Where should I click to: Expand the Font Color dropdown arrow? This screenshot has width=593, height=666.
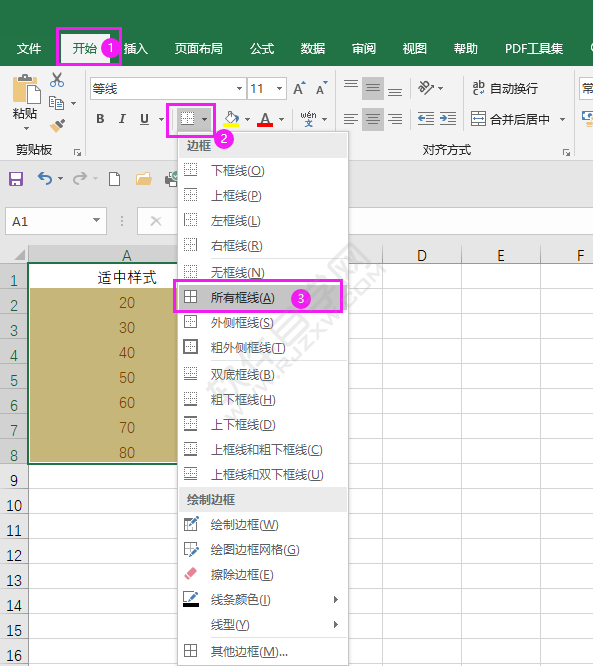[281, 119]
